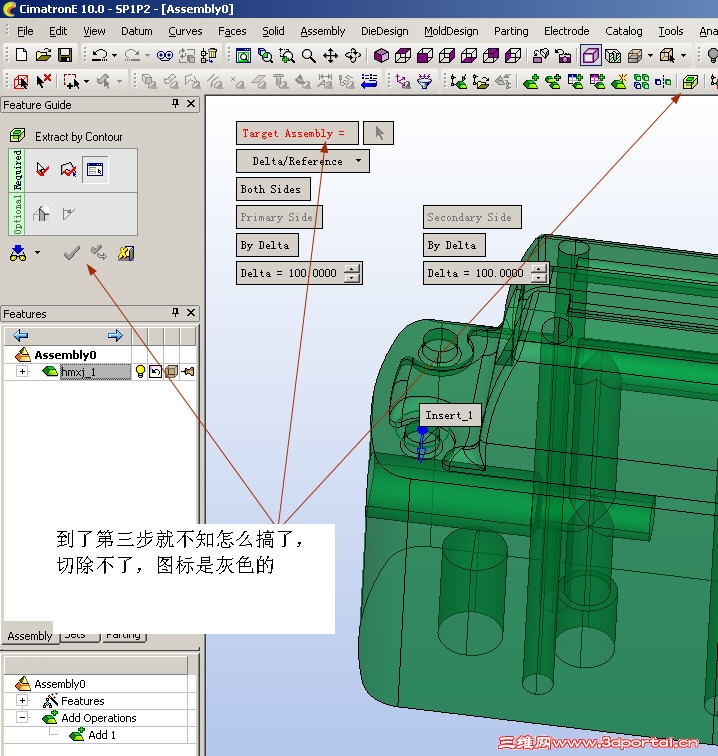Click the blue left arrow in Features panel
This screenshot has height=756, width=718.
(x=21, y=335)
